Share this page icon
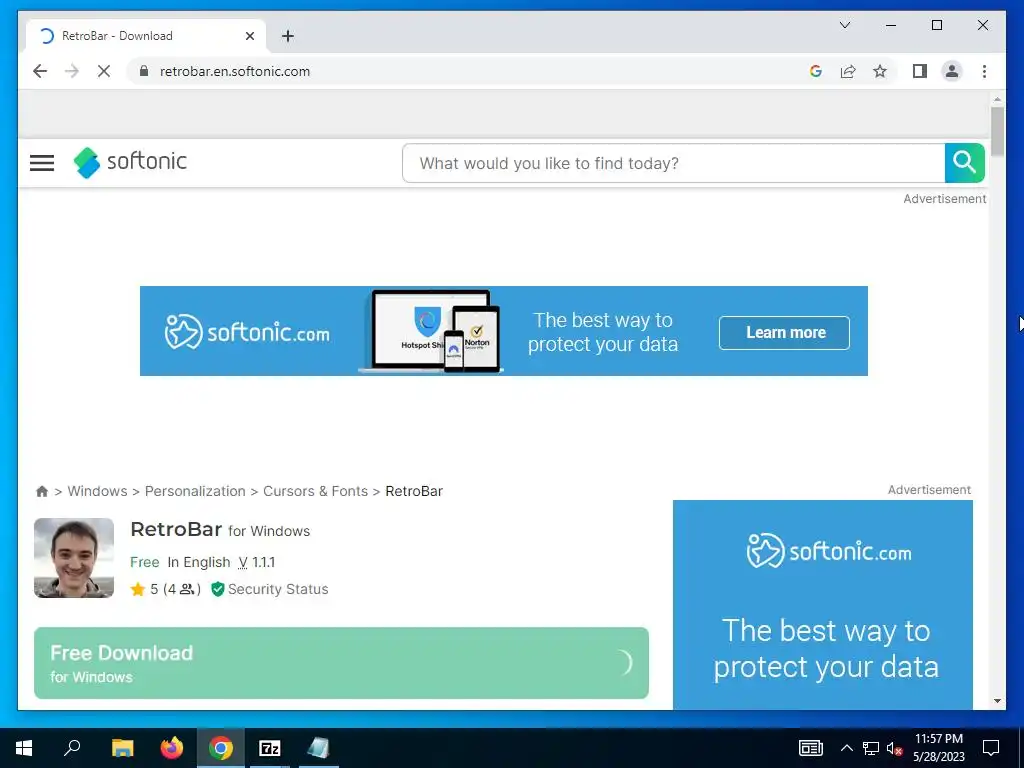This screenshot has width=1024, height=768. point(848,71)
